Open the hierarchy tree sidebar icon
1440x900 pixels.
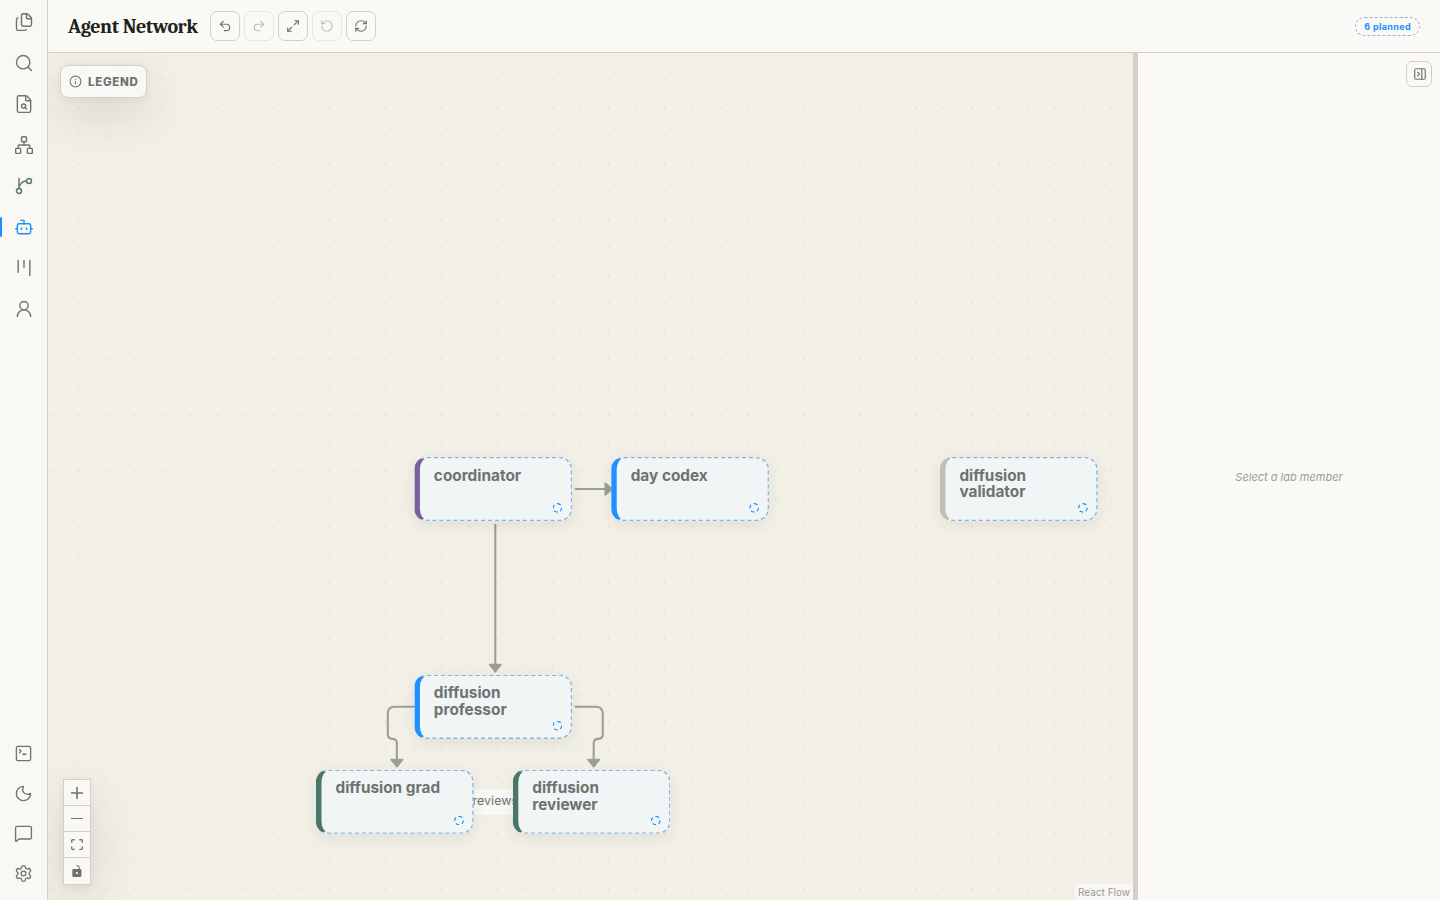point(24,145)
